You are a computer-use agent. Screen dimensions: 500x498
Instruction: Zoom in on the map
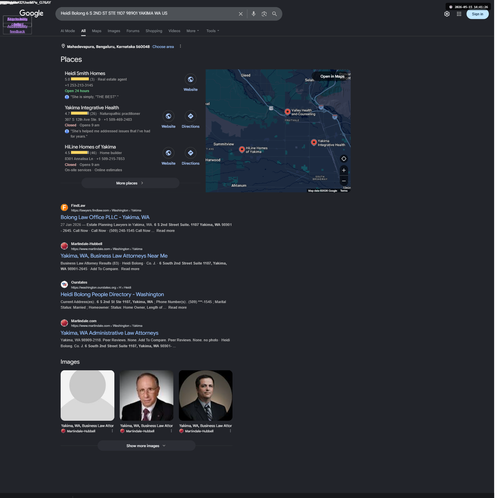344,170
